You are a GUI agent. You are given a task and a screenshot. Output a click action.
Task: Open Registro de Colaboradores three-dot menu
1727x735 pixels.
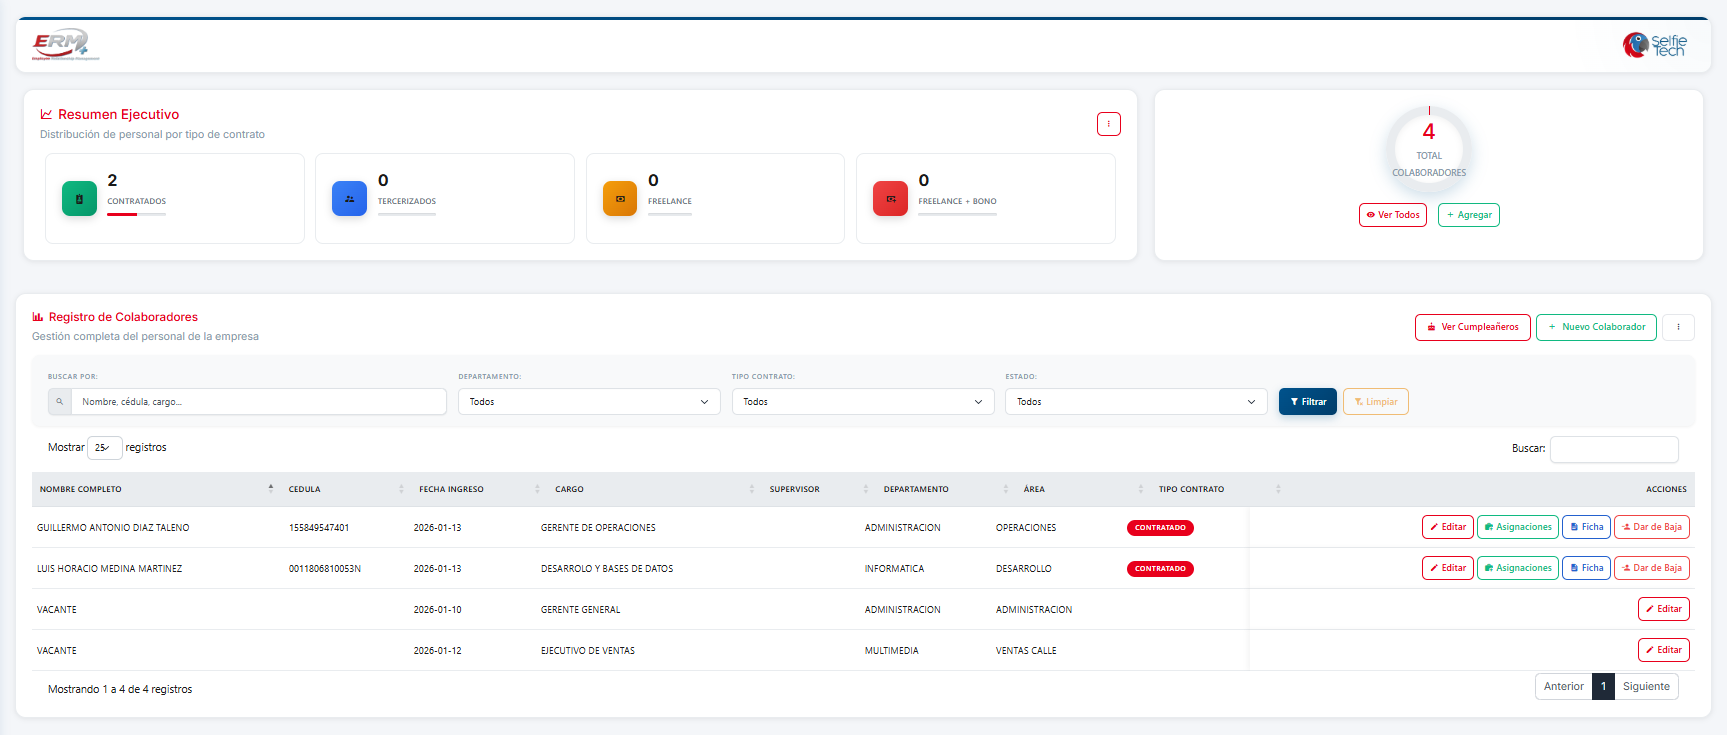[1678, 327]
